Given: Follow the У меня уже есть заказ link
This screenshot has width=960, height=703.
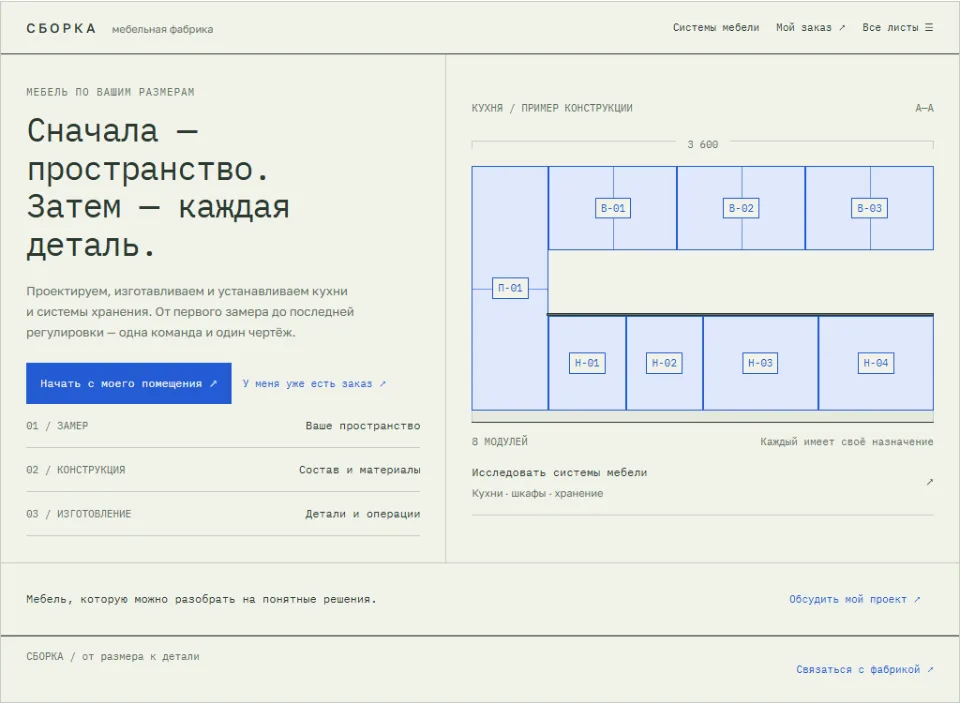Looking at the screenshot, I should [314, 383].
